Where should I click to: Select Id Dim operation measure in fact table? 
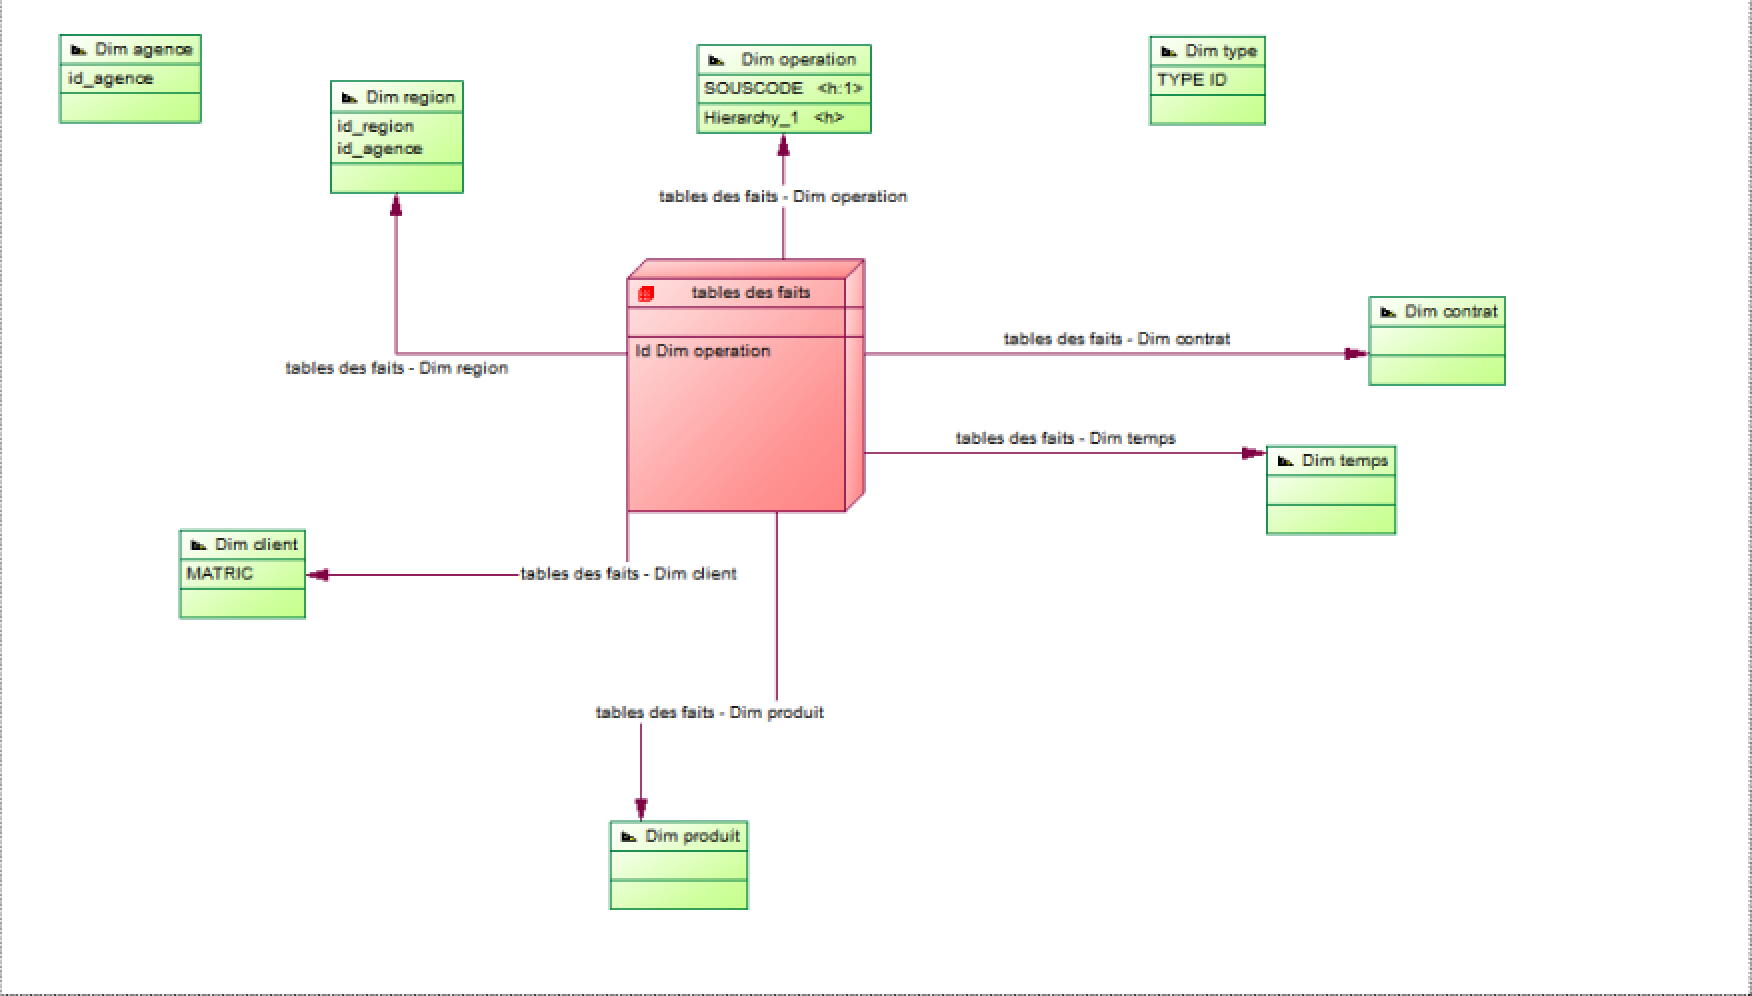point(703,351)
